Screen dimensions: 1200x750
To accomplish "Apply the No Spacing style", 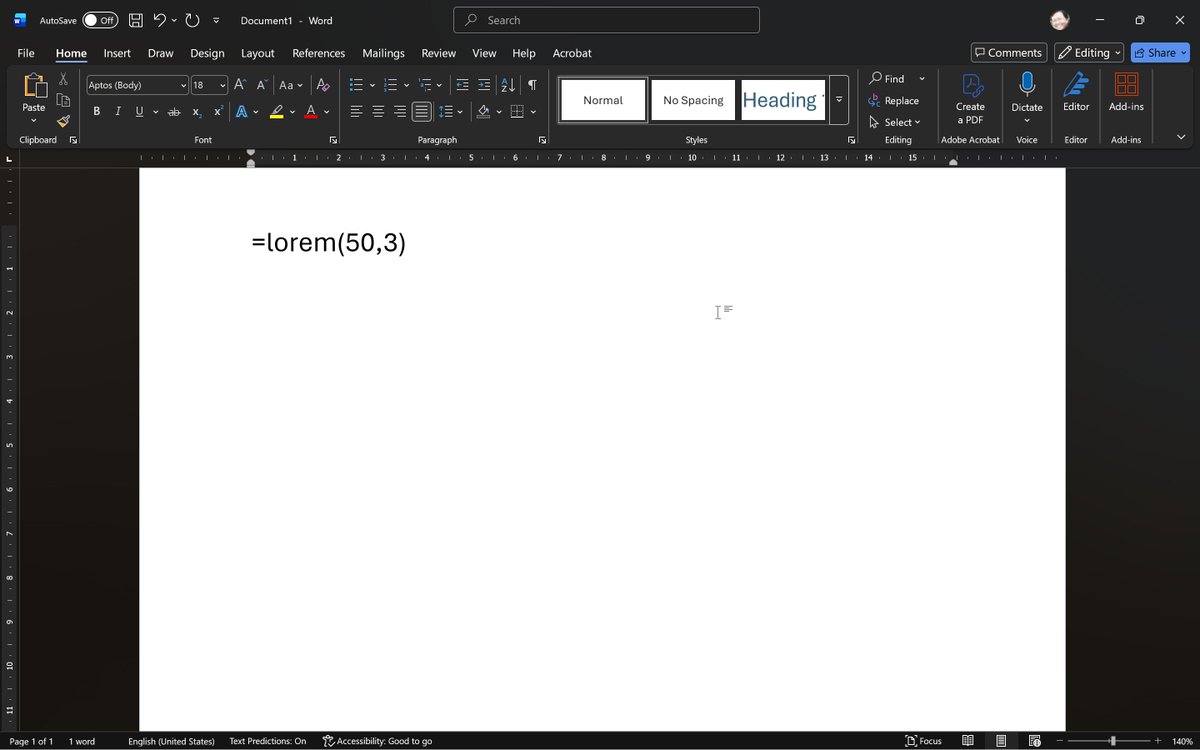I will 693,100.
